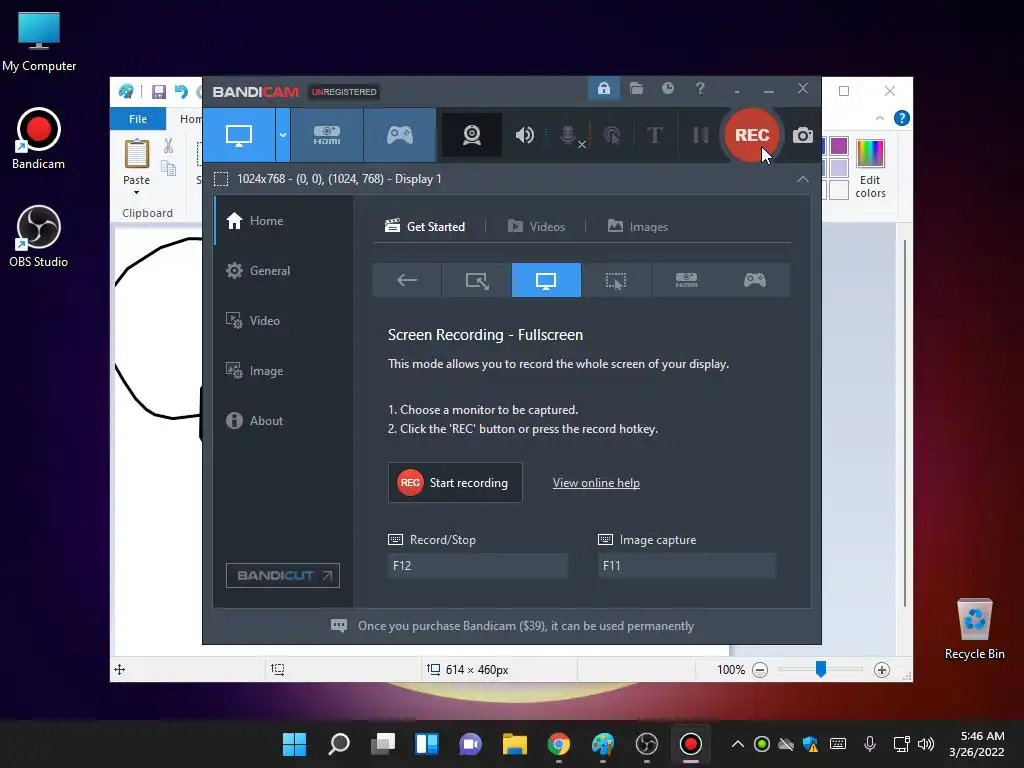Toggle the speaker sound icon
Screen dimensions: 1024x768
tap(524, 135)
